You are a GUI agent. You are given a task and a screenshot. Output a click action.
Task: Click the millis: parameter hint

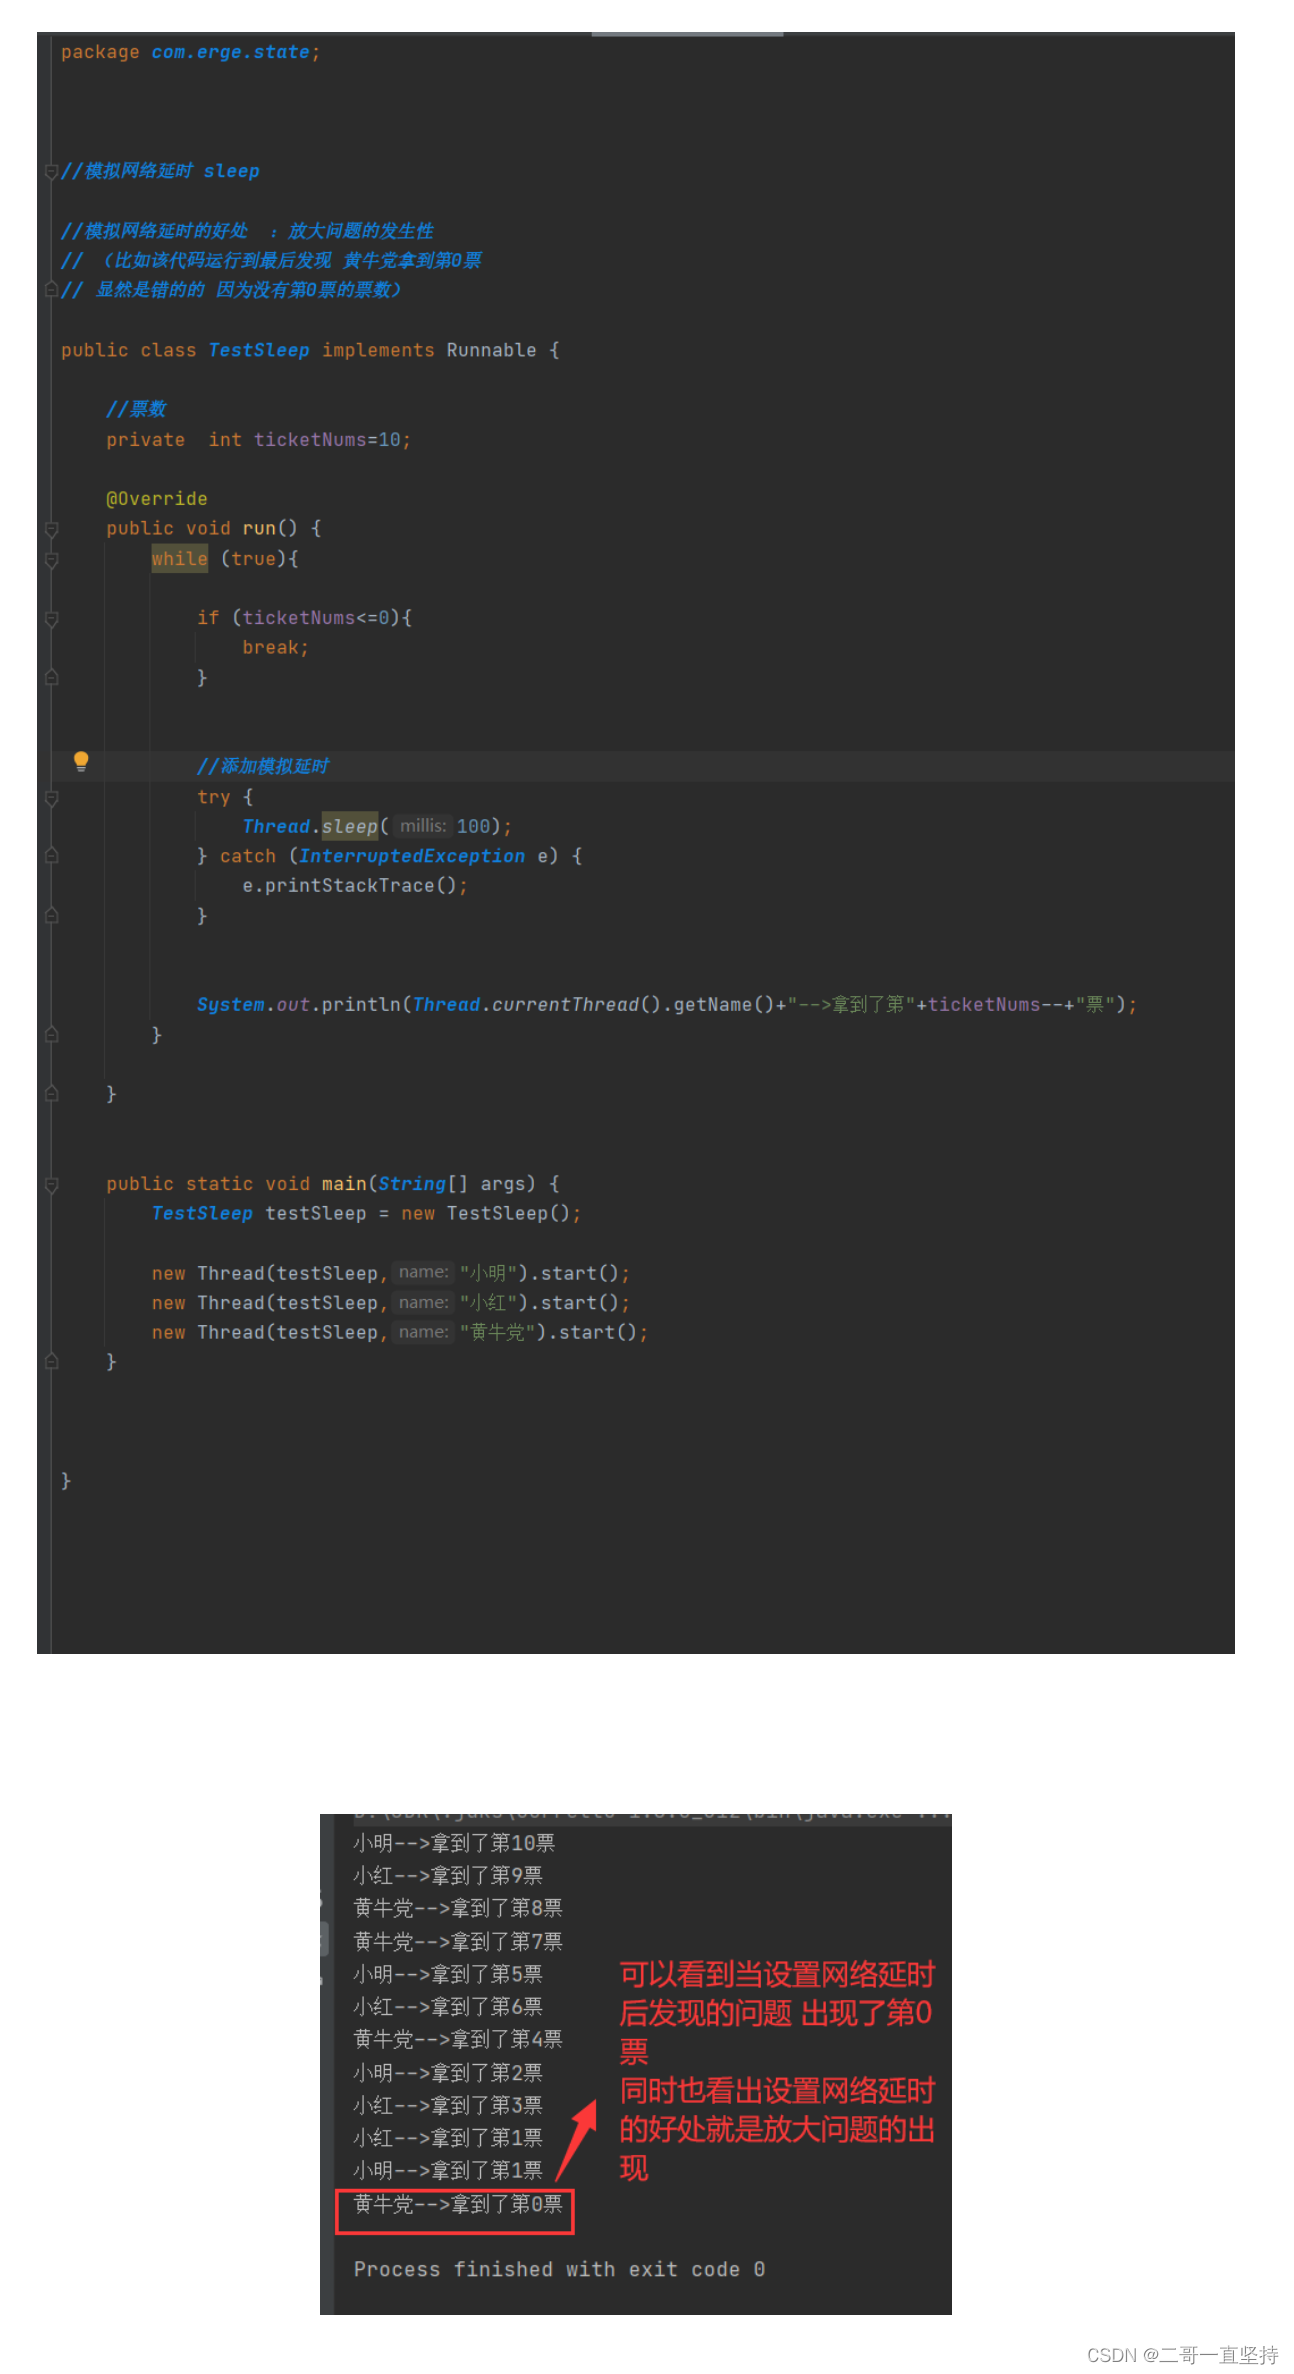click(x=423, y=826)
